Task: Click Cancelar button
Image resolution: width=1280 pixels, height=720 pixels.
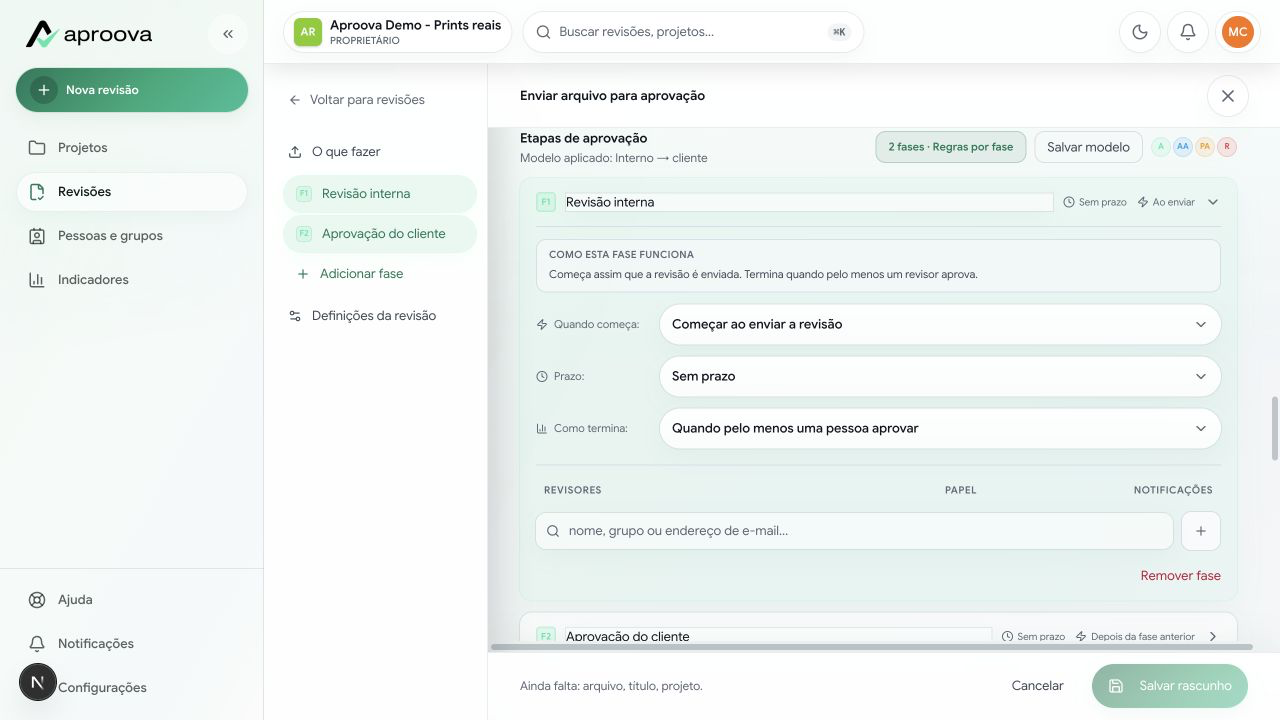Action: tap(1037, 686)
